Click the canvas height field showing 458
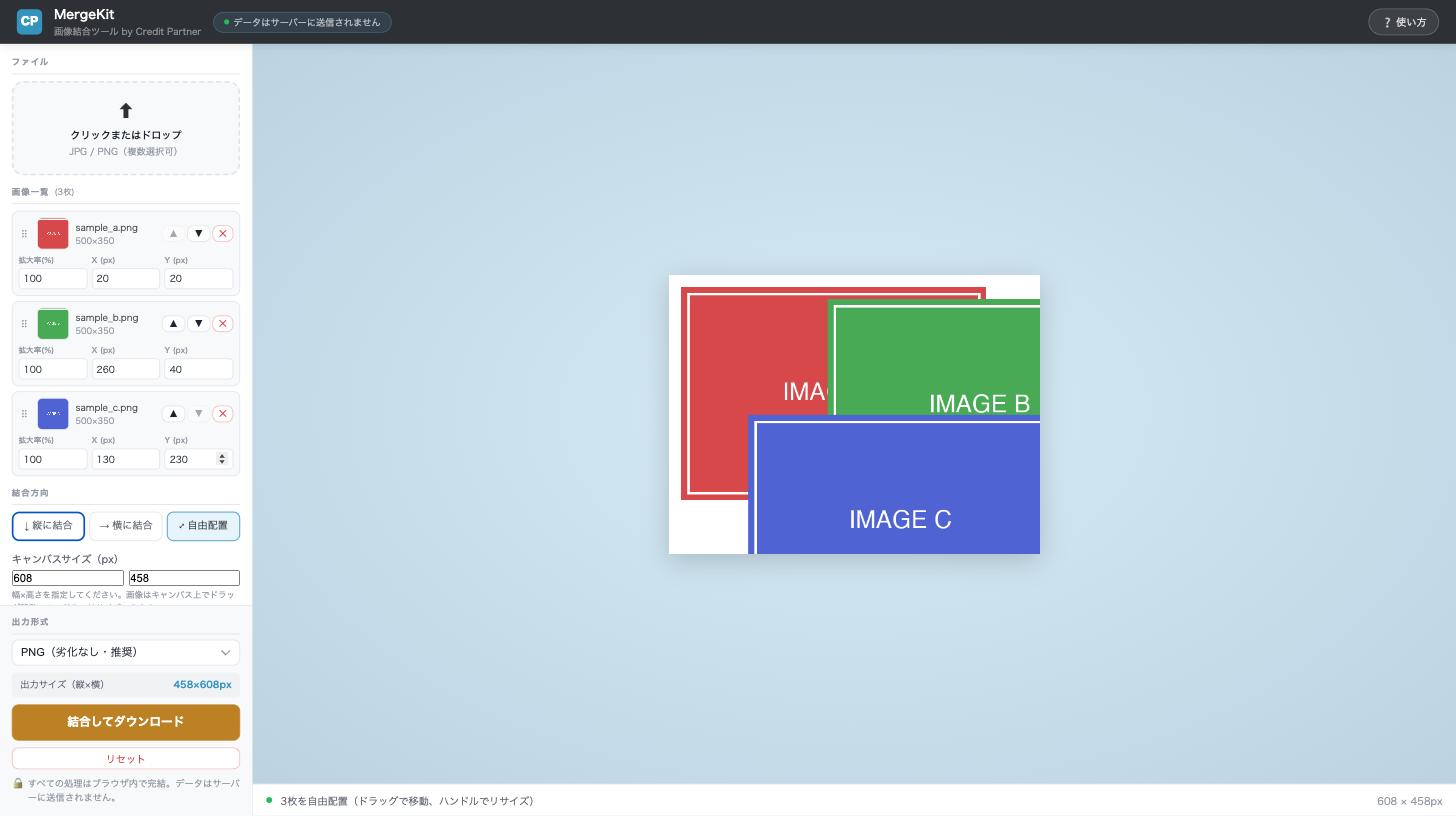Screen dimensions: 1456x816 pyautogui.click(x=184, y=578)
